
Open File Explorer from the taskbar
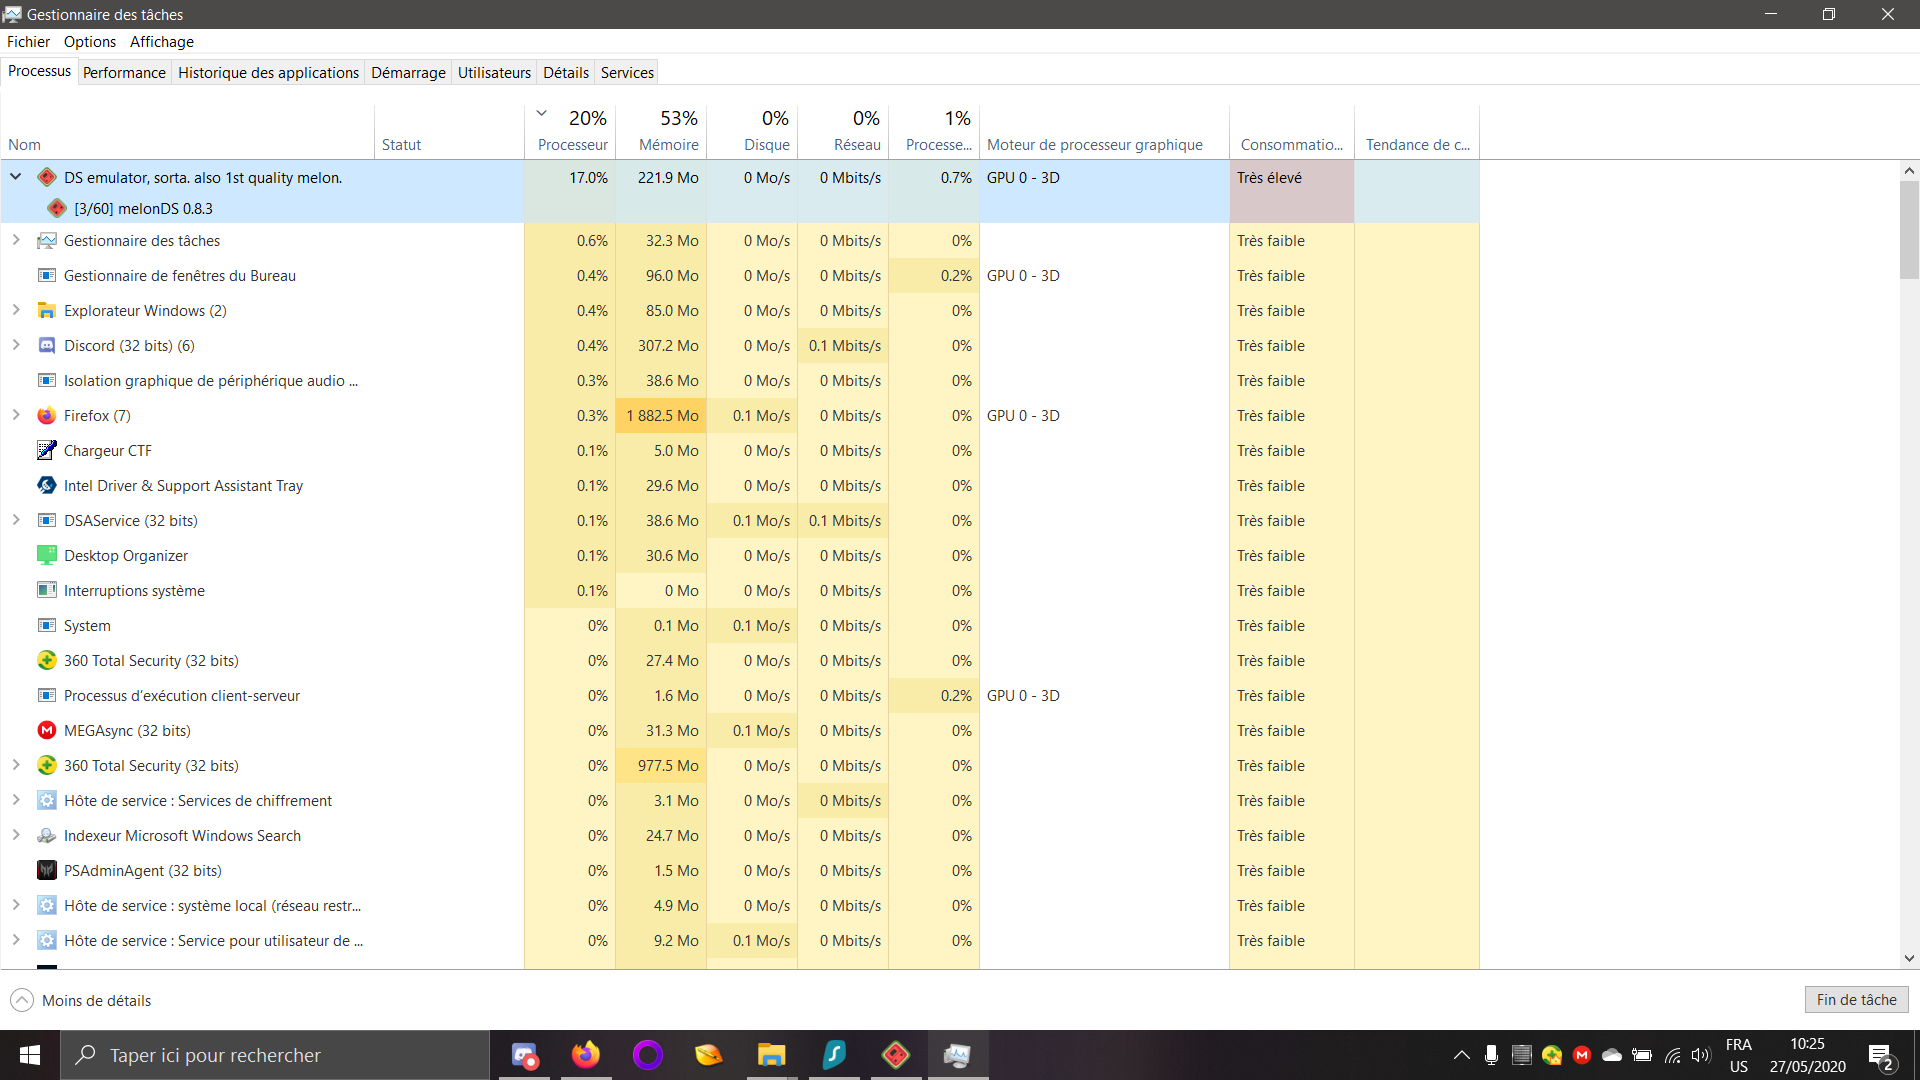771,1055
